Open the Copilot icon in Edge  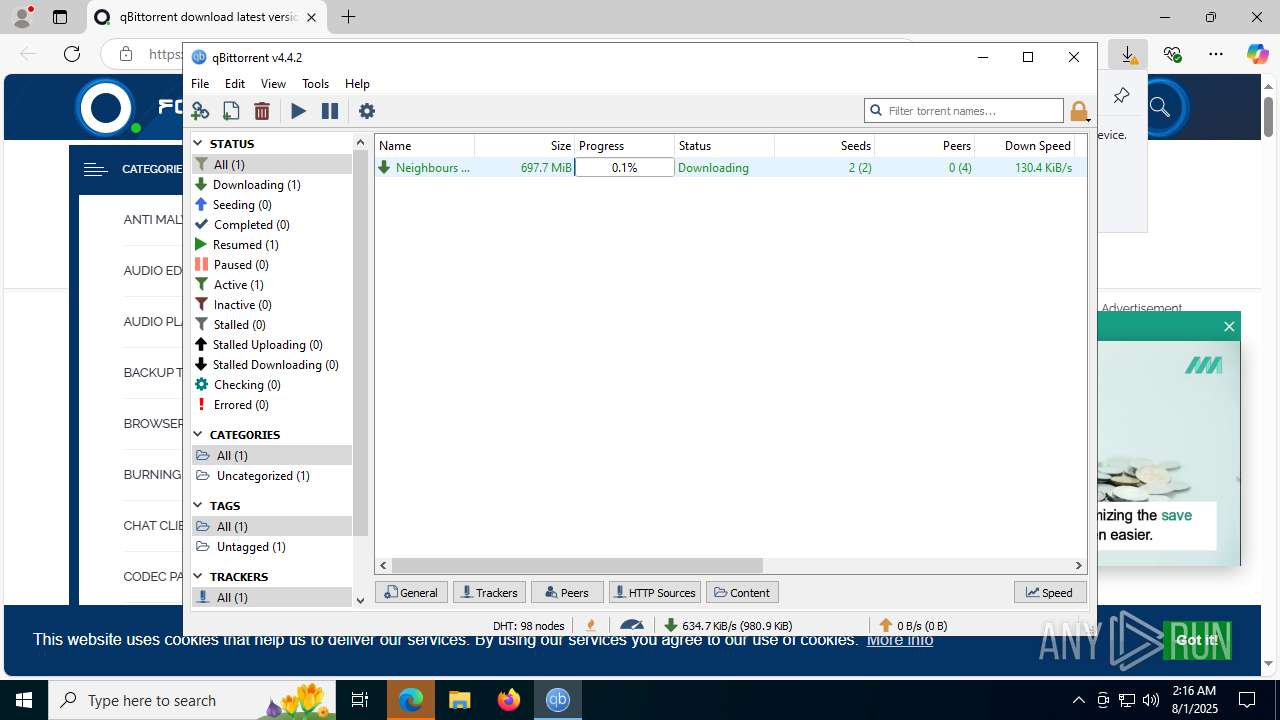[1257, 54]
